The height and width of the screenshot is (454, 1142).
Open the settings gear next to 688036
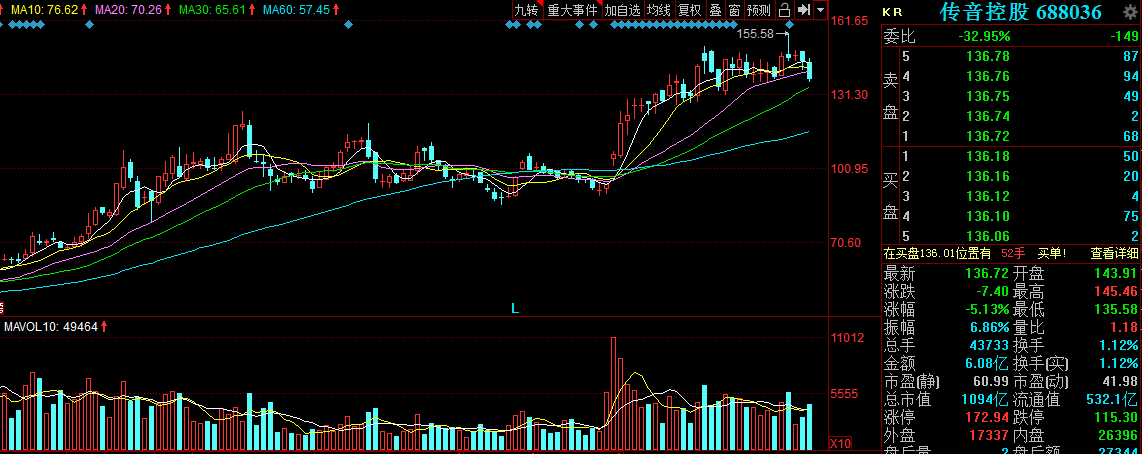1130,12
